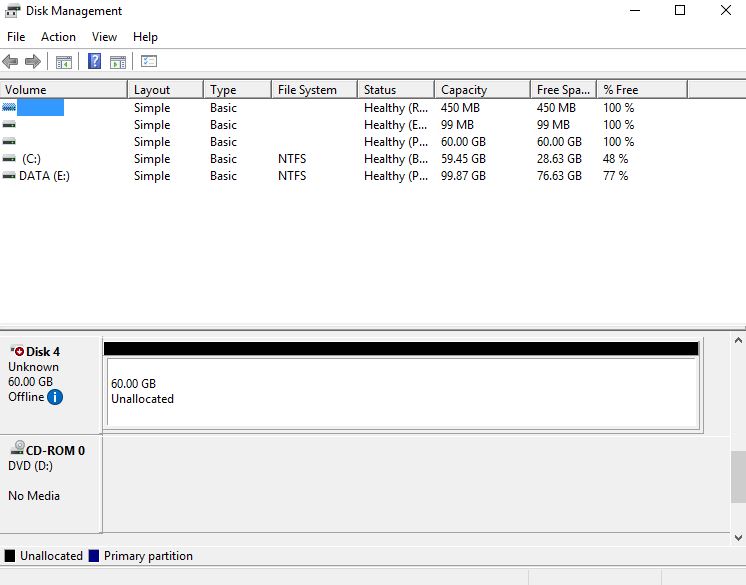The width and height of the screenshot is (746, 585).
Task: Sort by Free Space column header
Action: coord(564,89)
